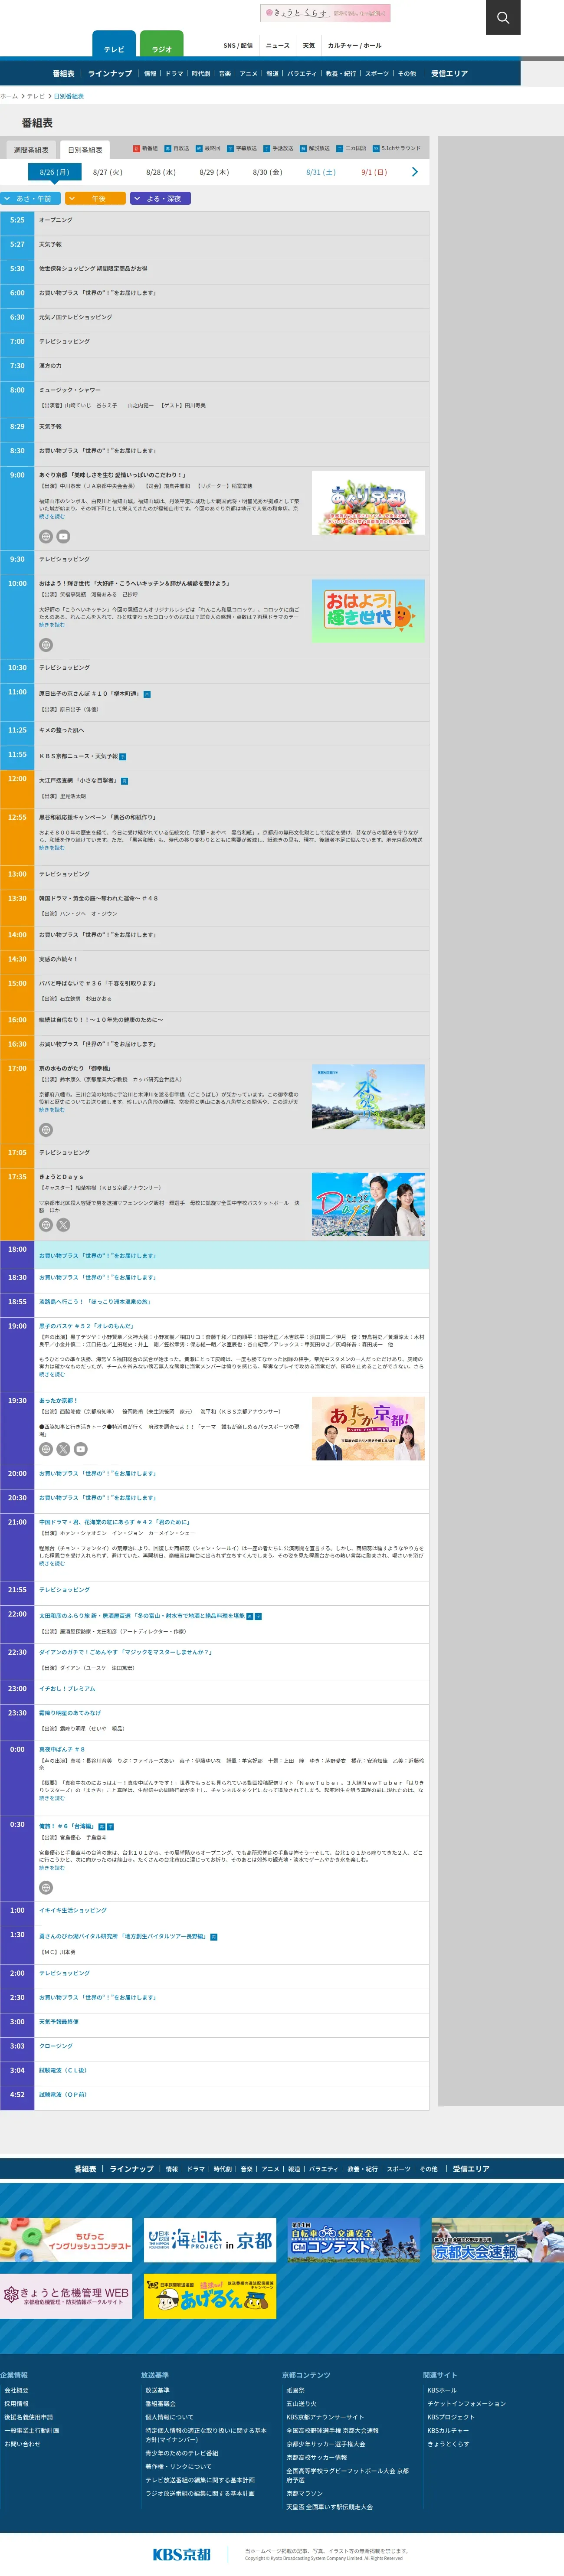564x2576 pixels.
Task: Click the きょうとDays program thumbnail
Action: coord(368,1205)
